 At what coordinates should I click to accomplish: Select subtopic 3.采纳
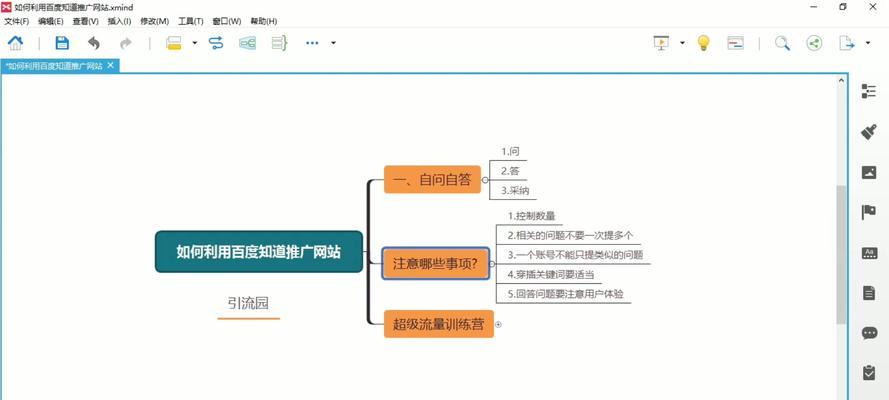pos(515,191)
